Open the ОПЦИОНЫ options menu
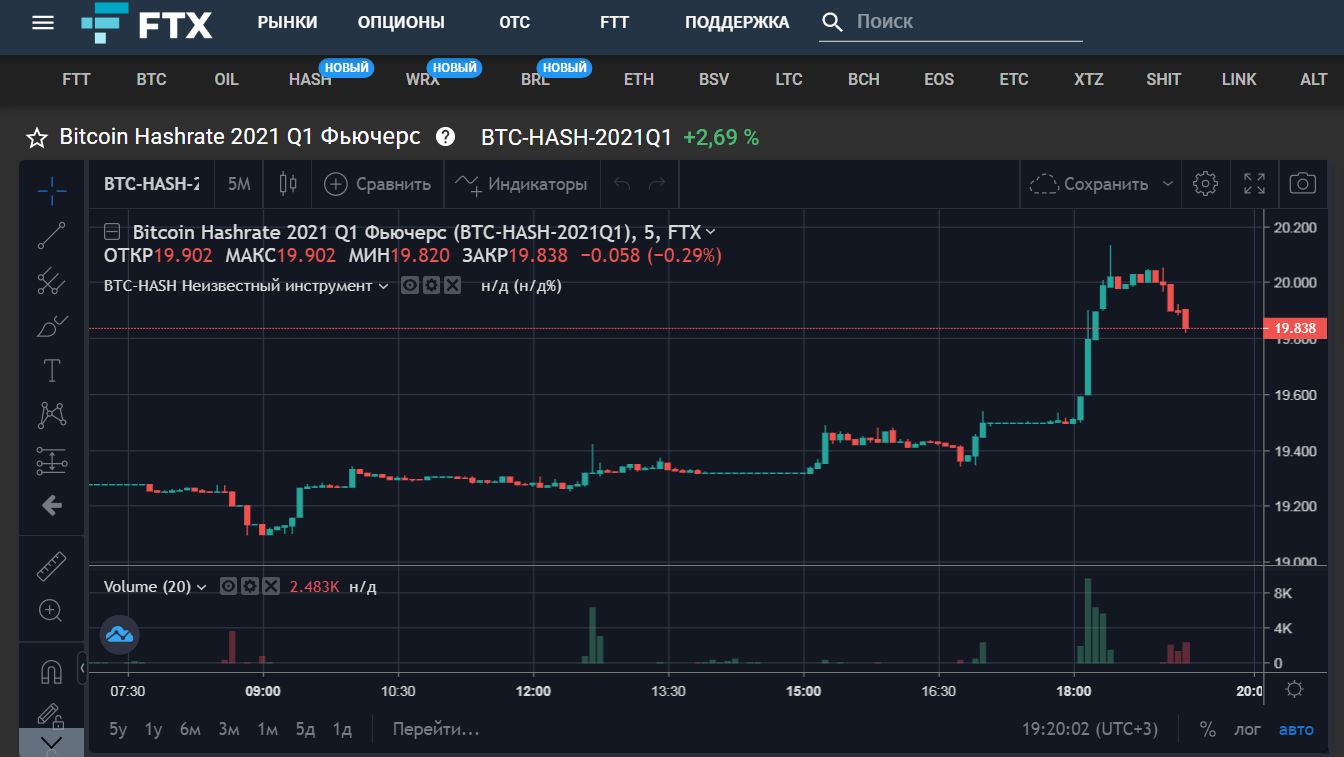This screenshot has height=757, width=1344. (x=401, y=22)
